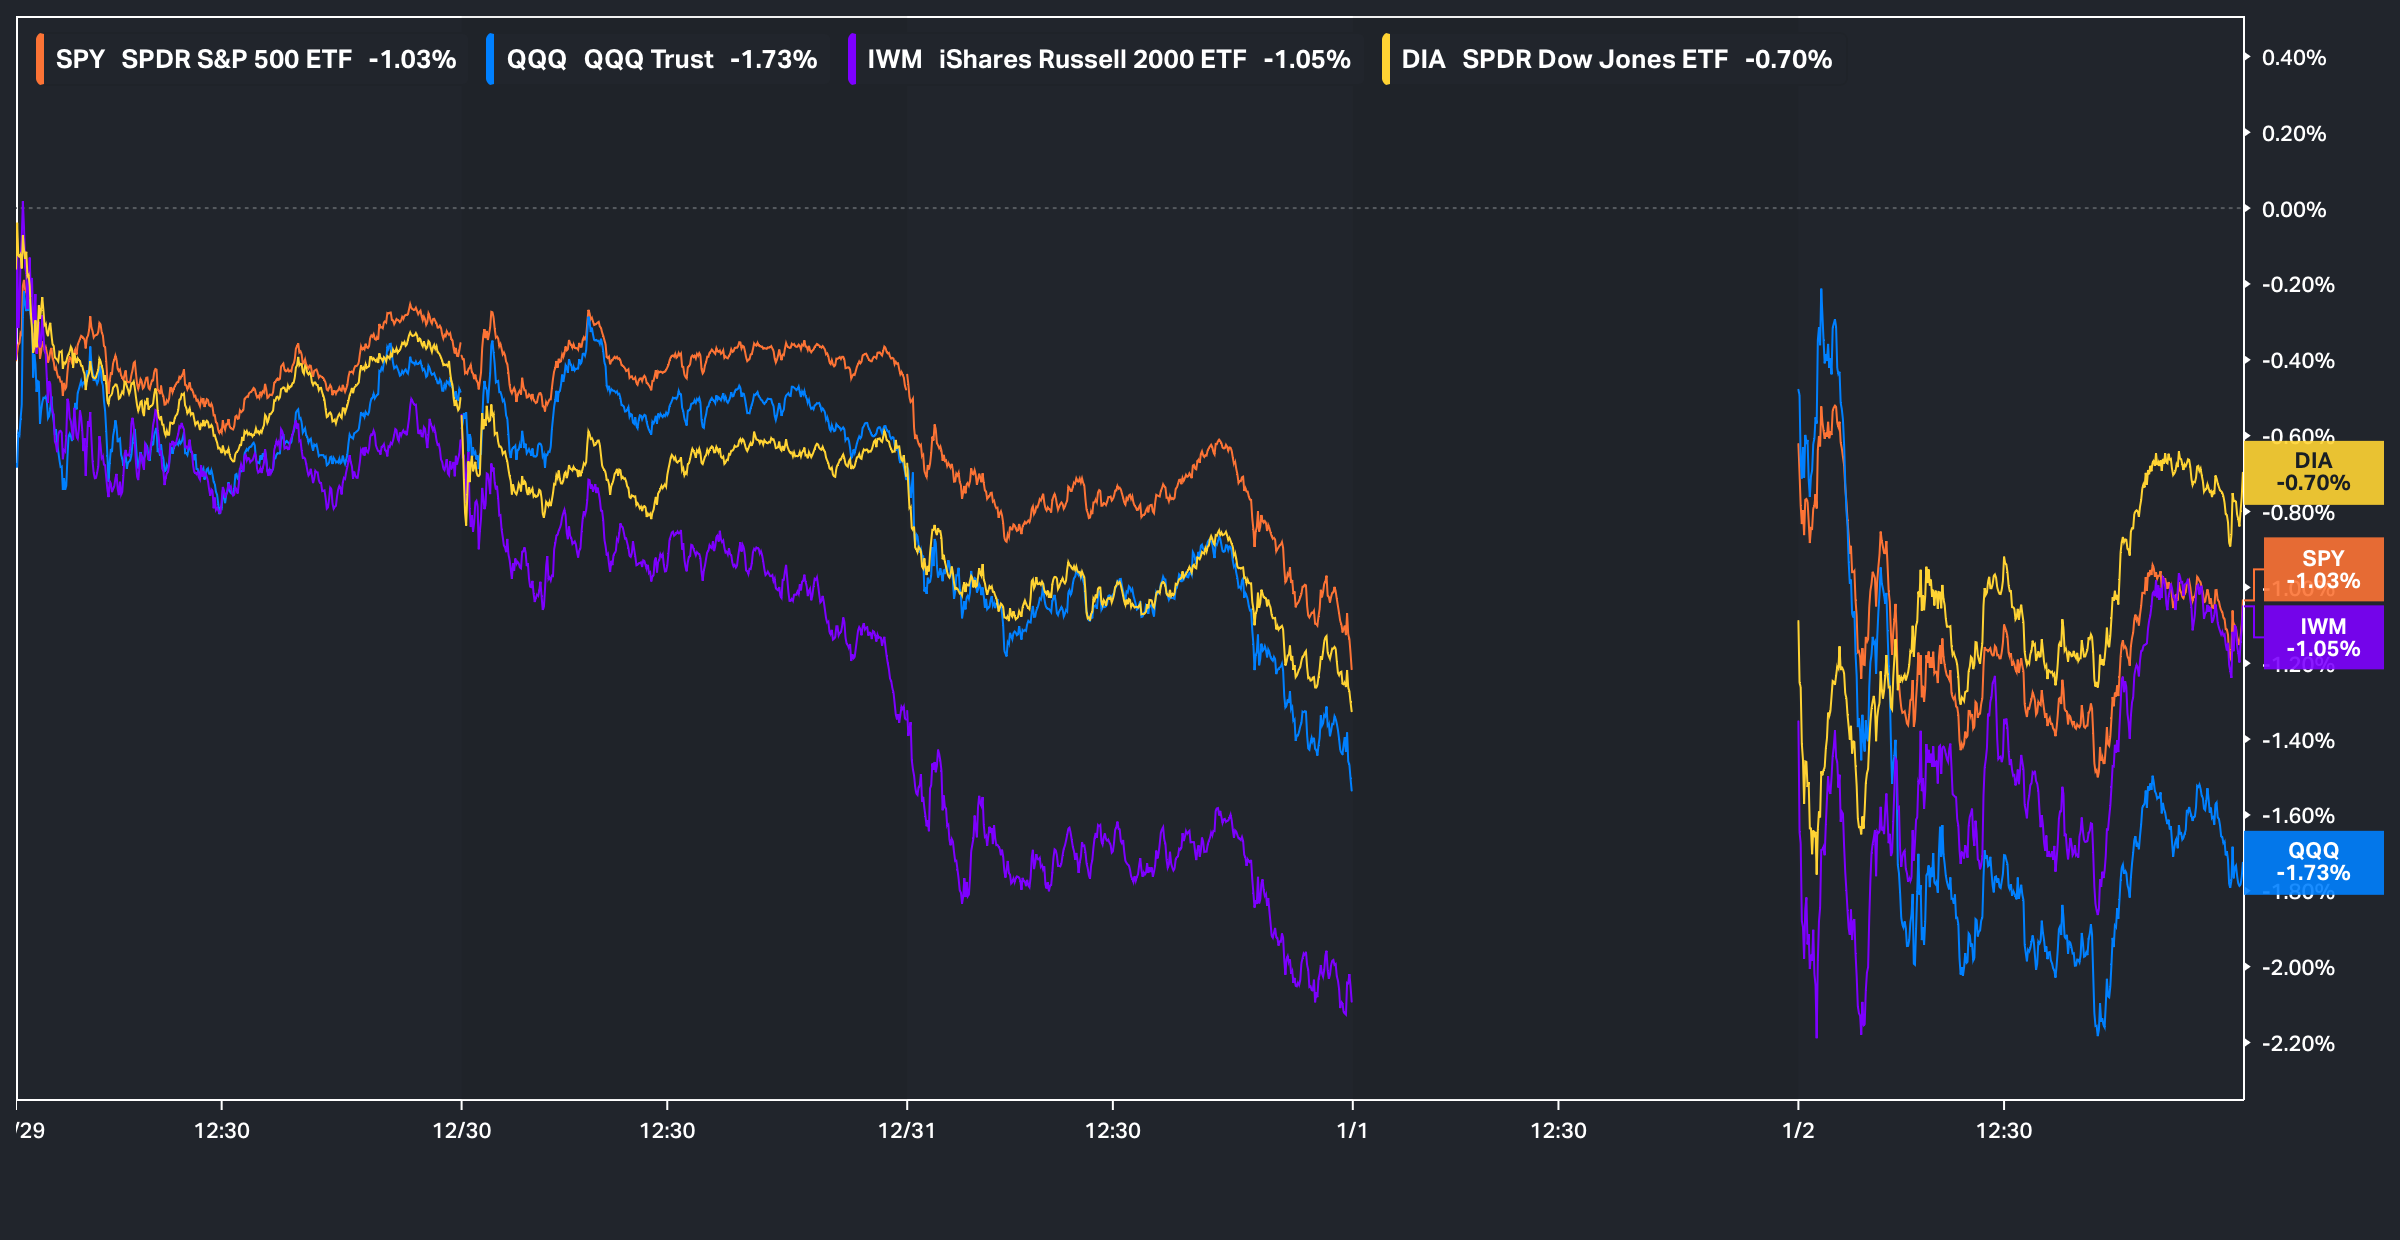Select the SPDR S&P 500 ETF legend entry
This screenshot has width=2400, height=1240.
[x=236, y=59]
